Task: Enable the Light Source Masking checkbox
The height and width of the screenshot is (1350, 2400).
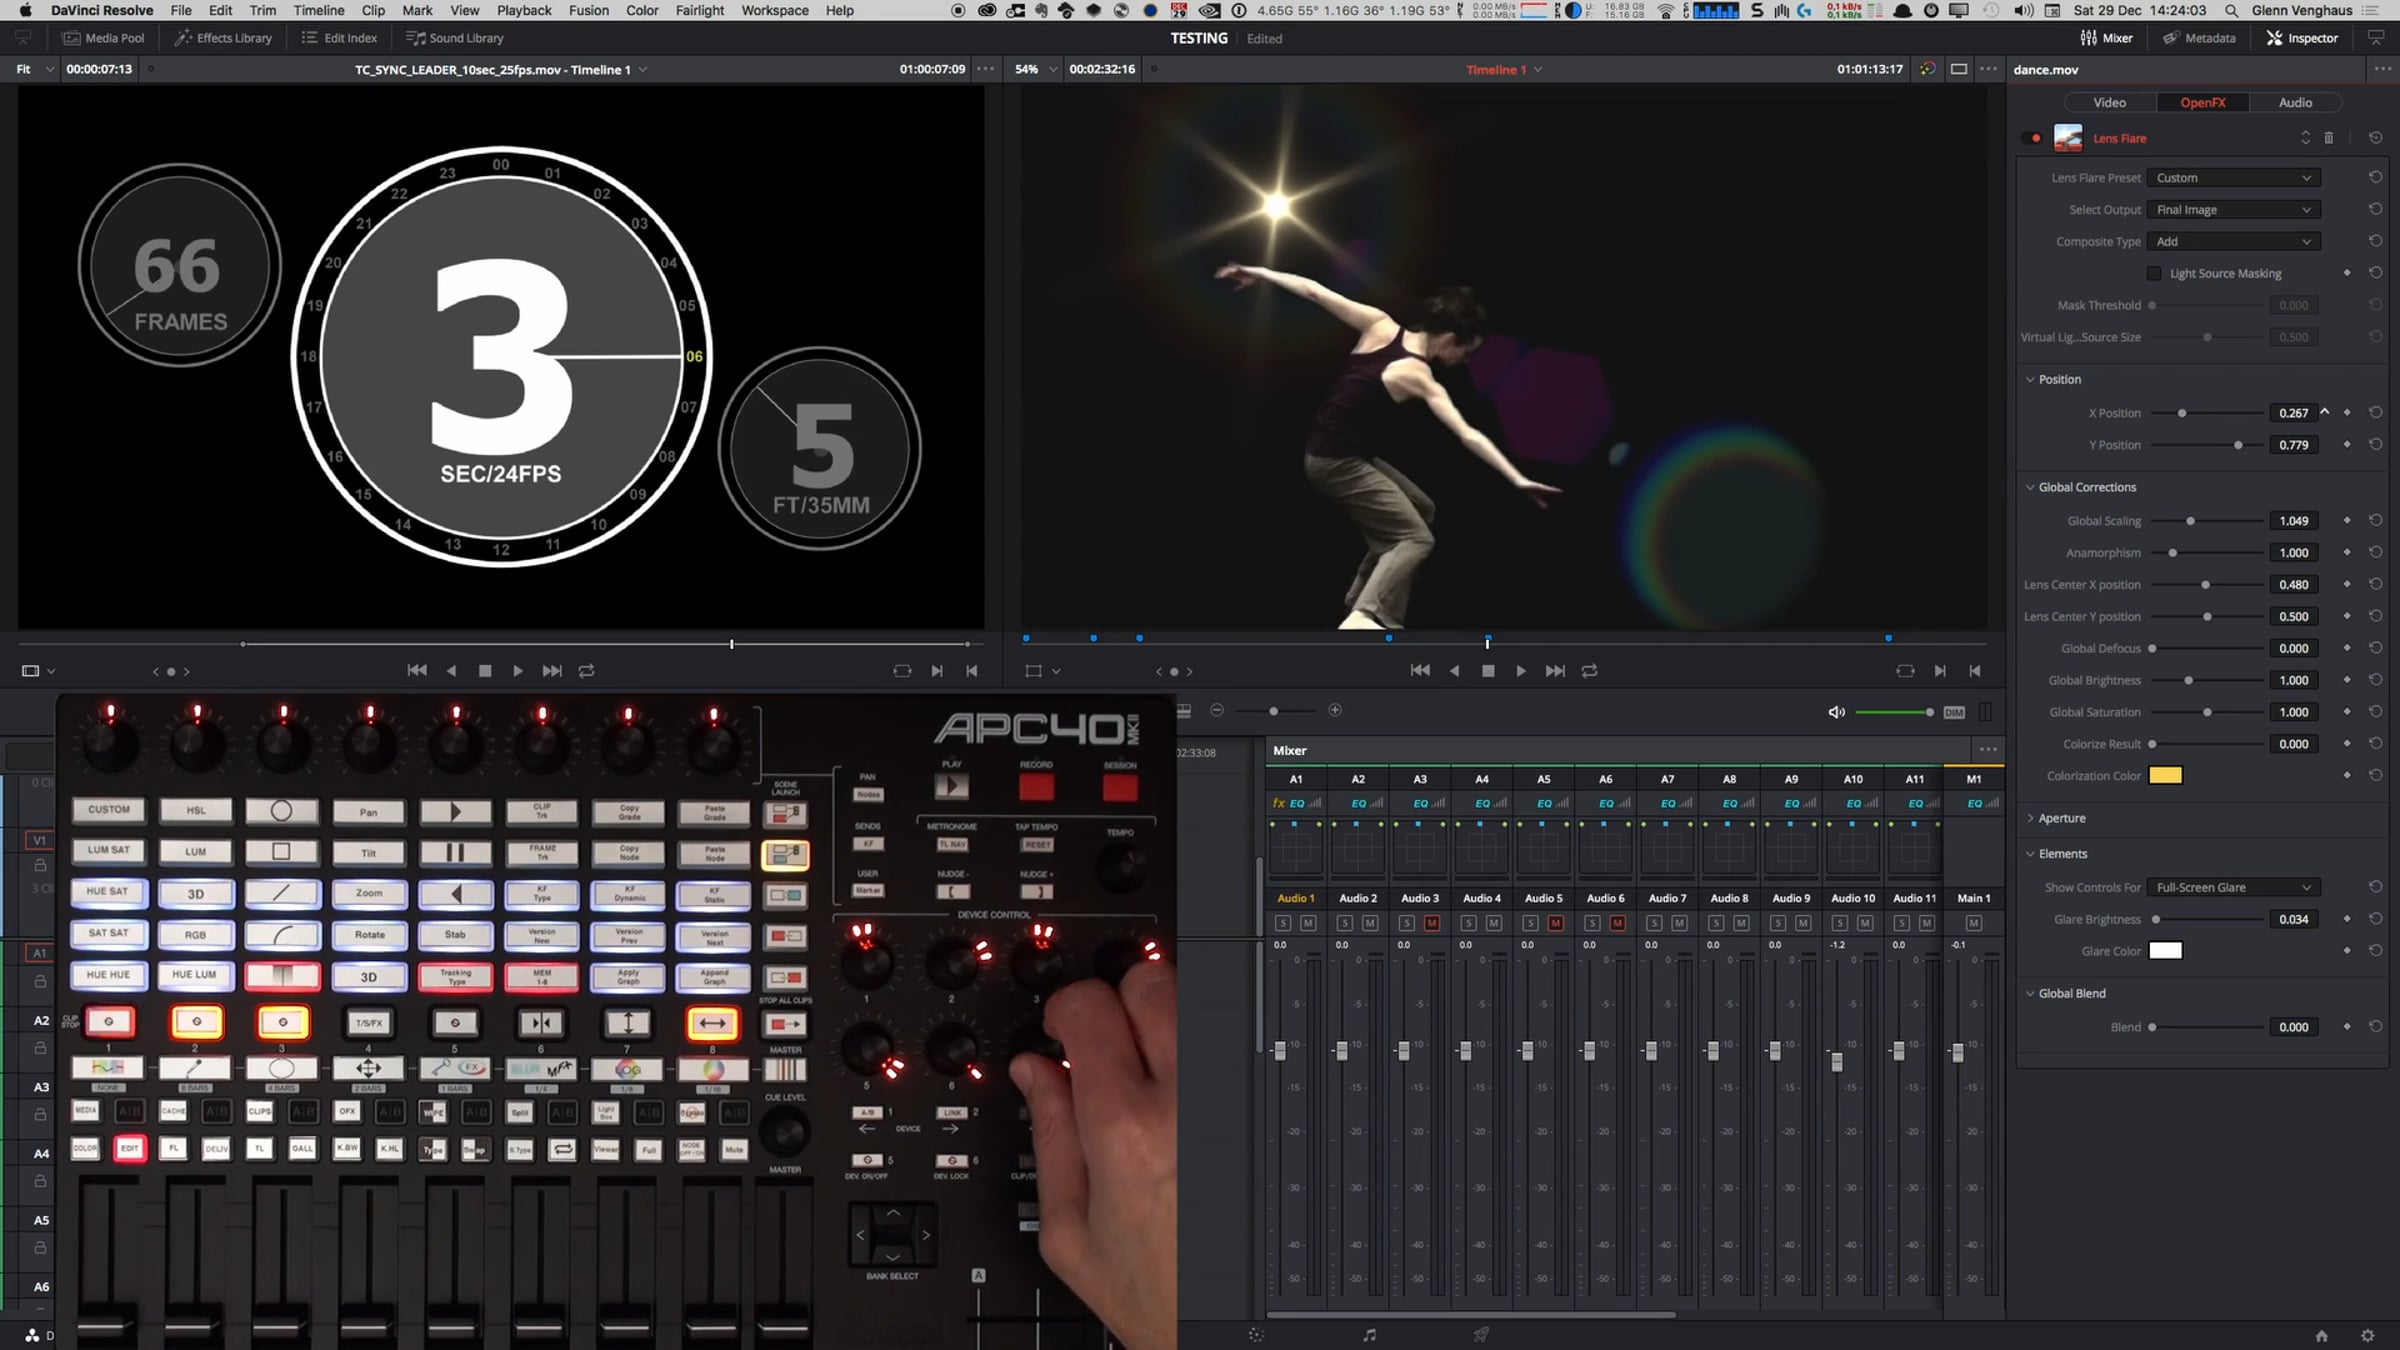Action: [x=2154, y=273]
